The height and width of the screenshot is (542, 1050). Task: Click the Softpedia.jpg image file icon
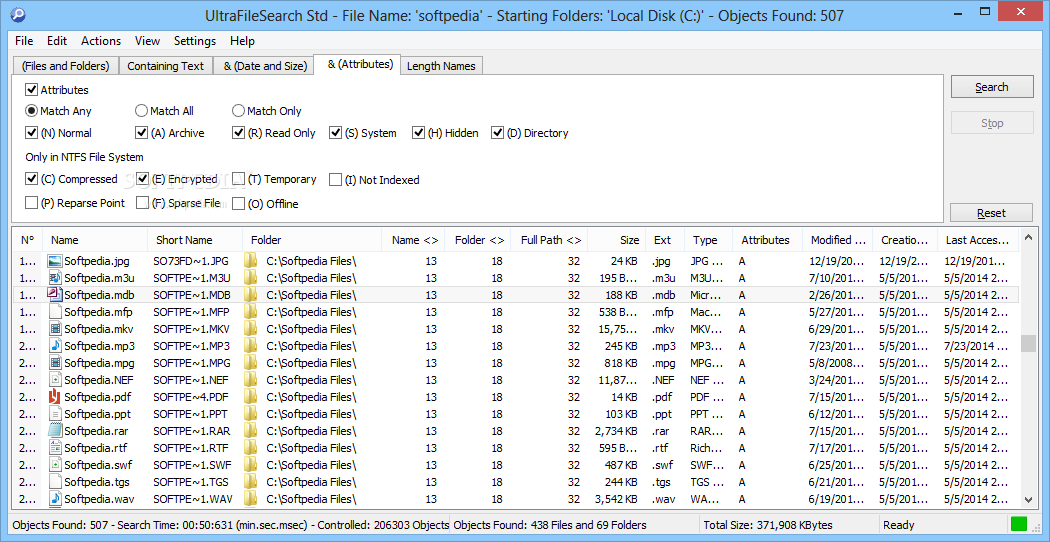pyautogui.click(x=55, y=261)
